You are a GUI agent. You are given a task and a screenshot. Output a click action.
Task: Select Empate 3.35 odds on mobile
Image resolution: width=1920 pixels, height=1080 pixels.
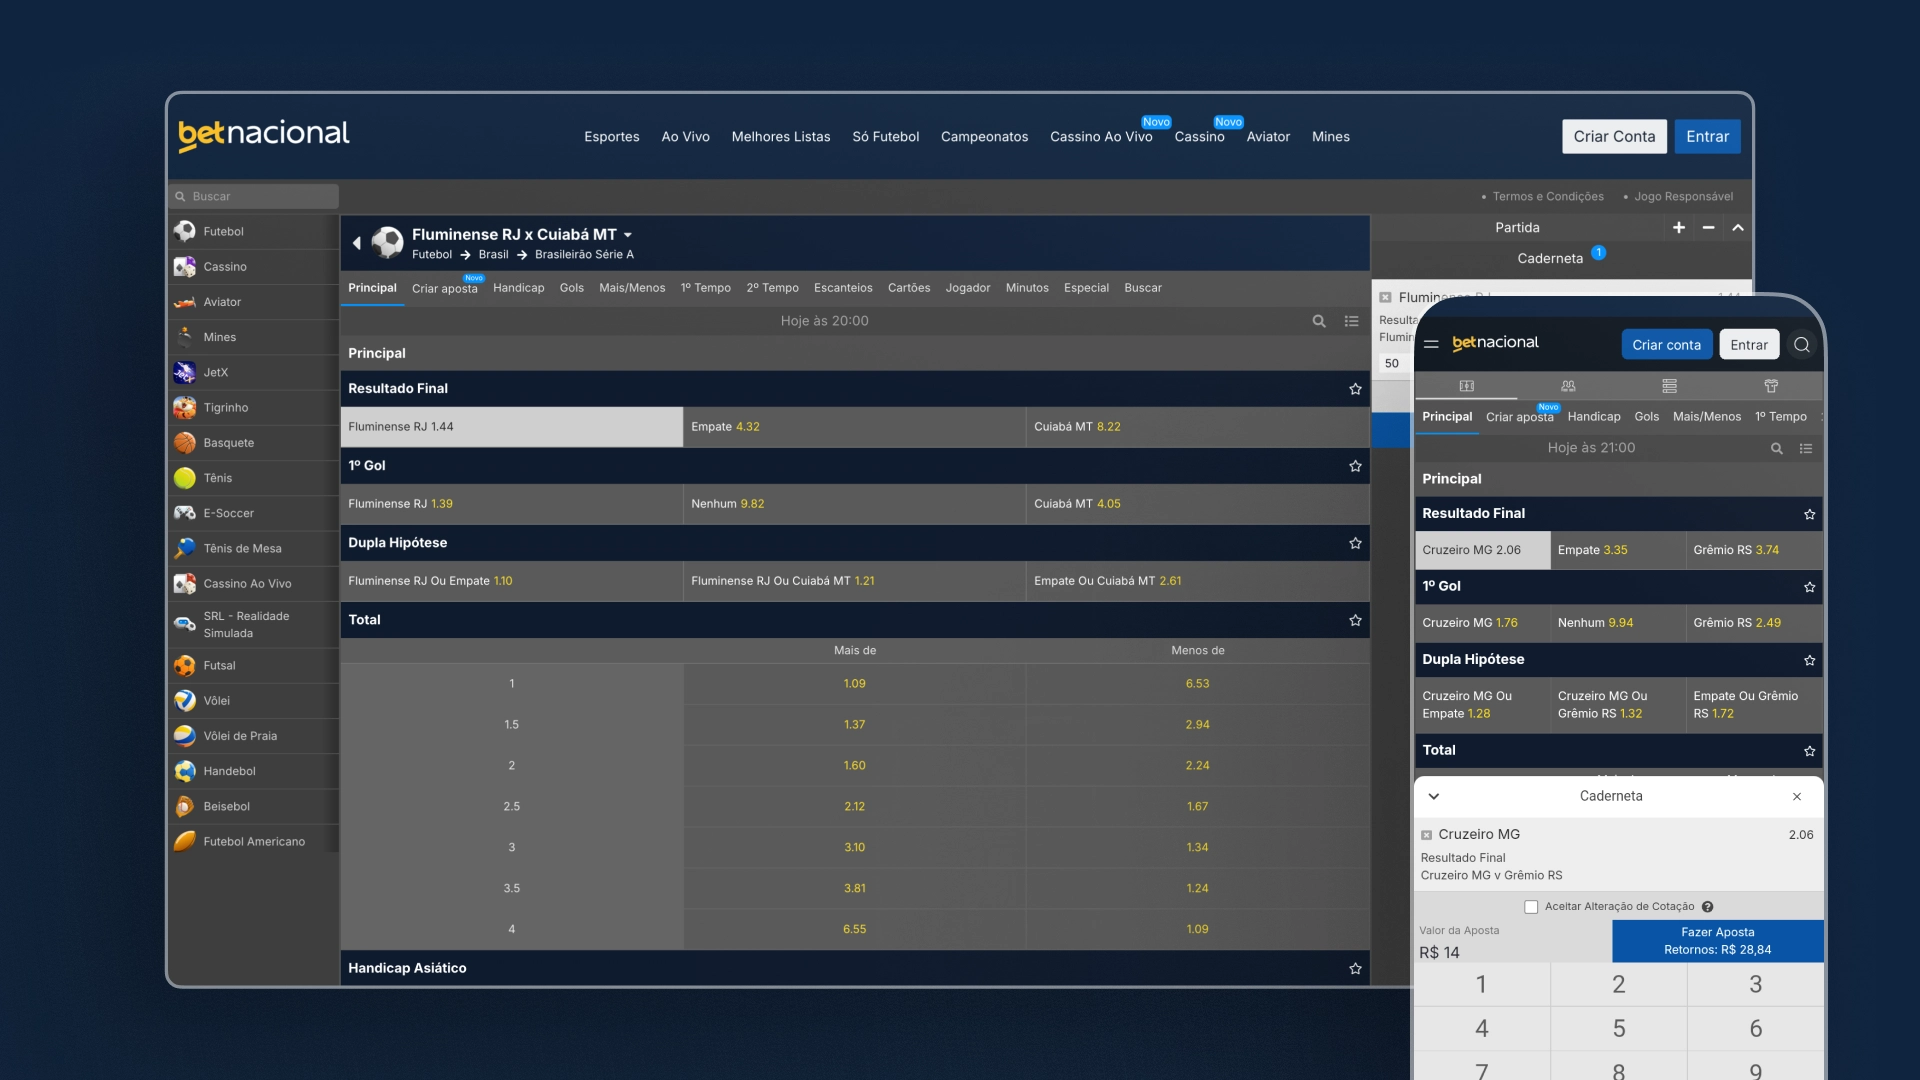[1617, 550]
